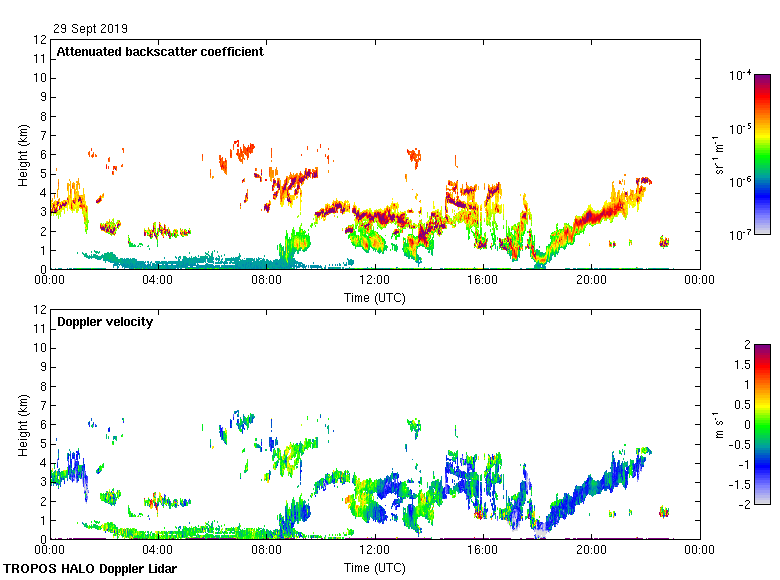
Task: Click the 04:00 time tick under the upper plot
Action: [x=158, y=282]
